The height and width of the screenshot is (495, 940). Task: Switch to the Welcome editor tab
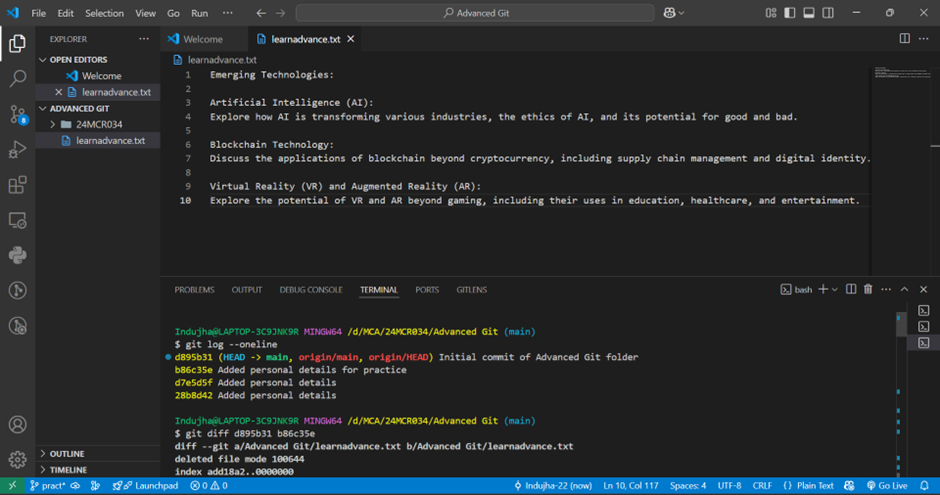coord(203,39)
